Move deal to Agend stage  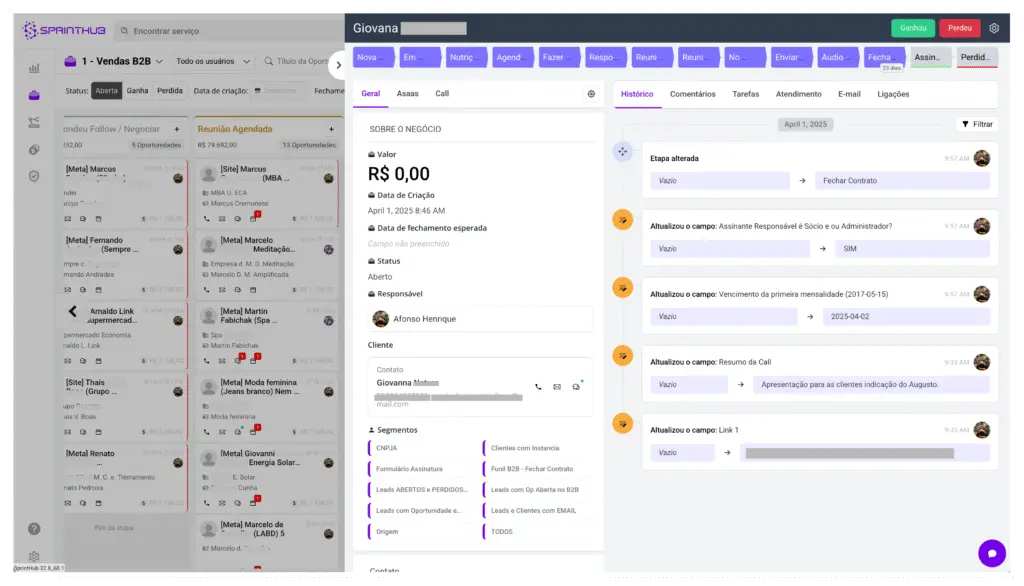pos(513,57)
